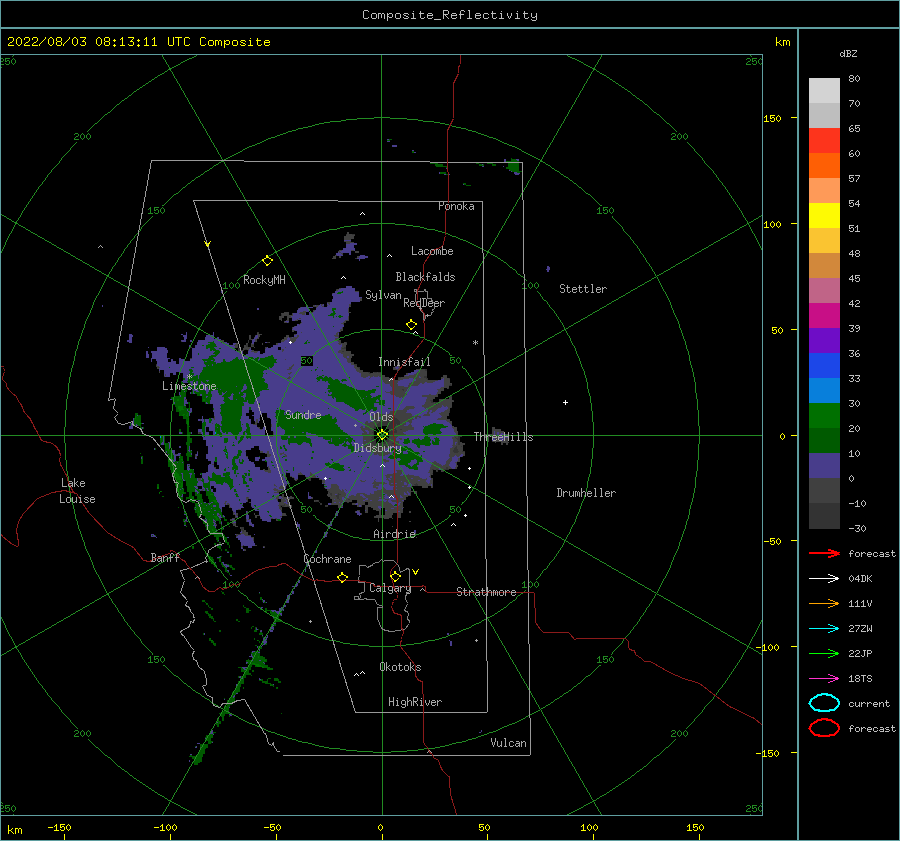Click the Sylvan label
The image size is (900, 841).
(x=383, y=295)
